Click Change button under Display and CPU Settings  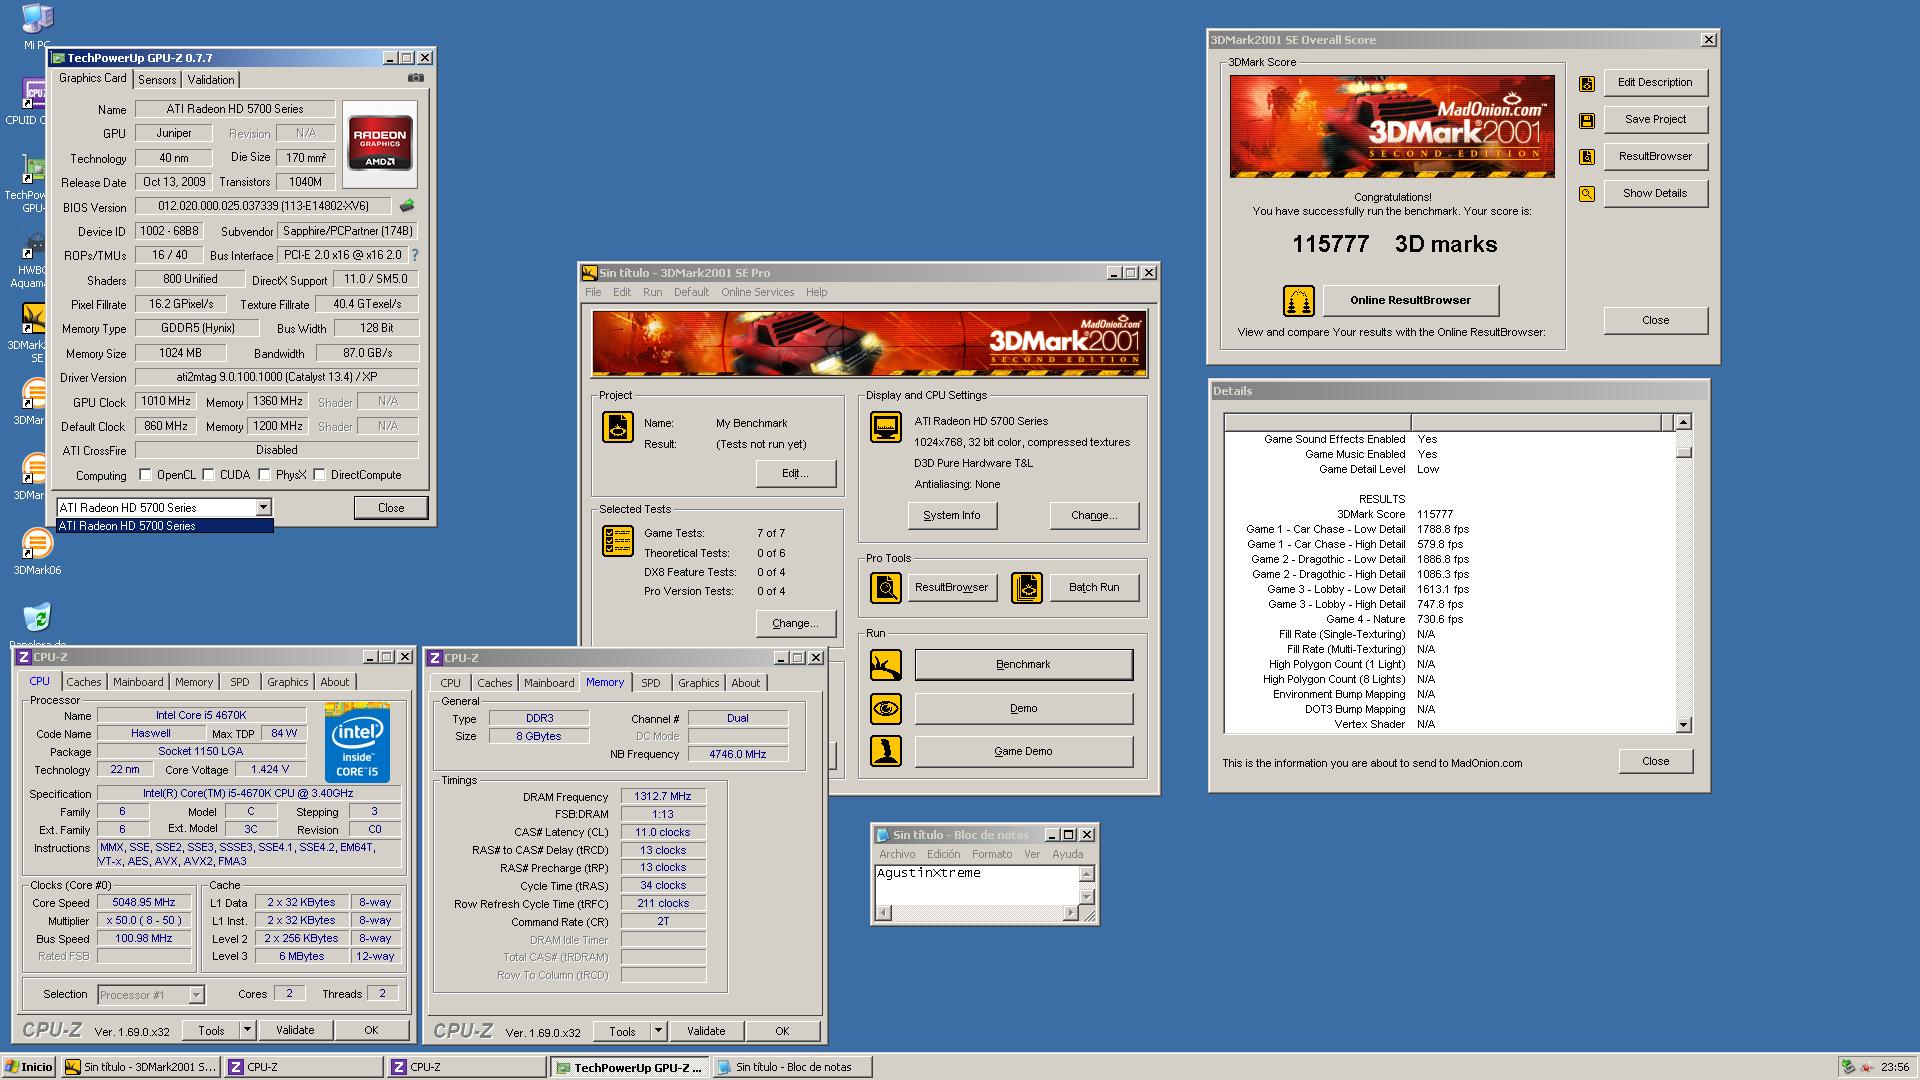(1094, 515)
